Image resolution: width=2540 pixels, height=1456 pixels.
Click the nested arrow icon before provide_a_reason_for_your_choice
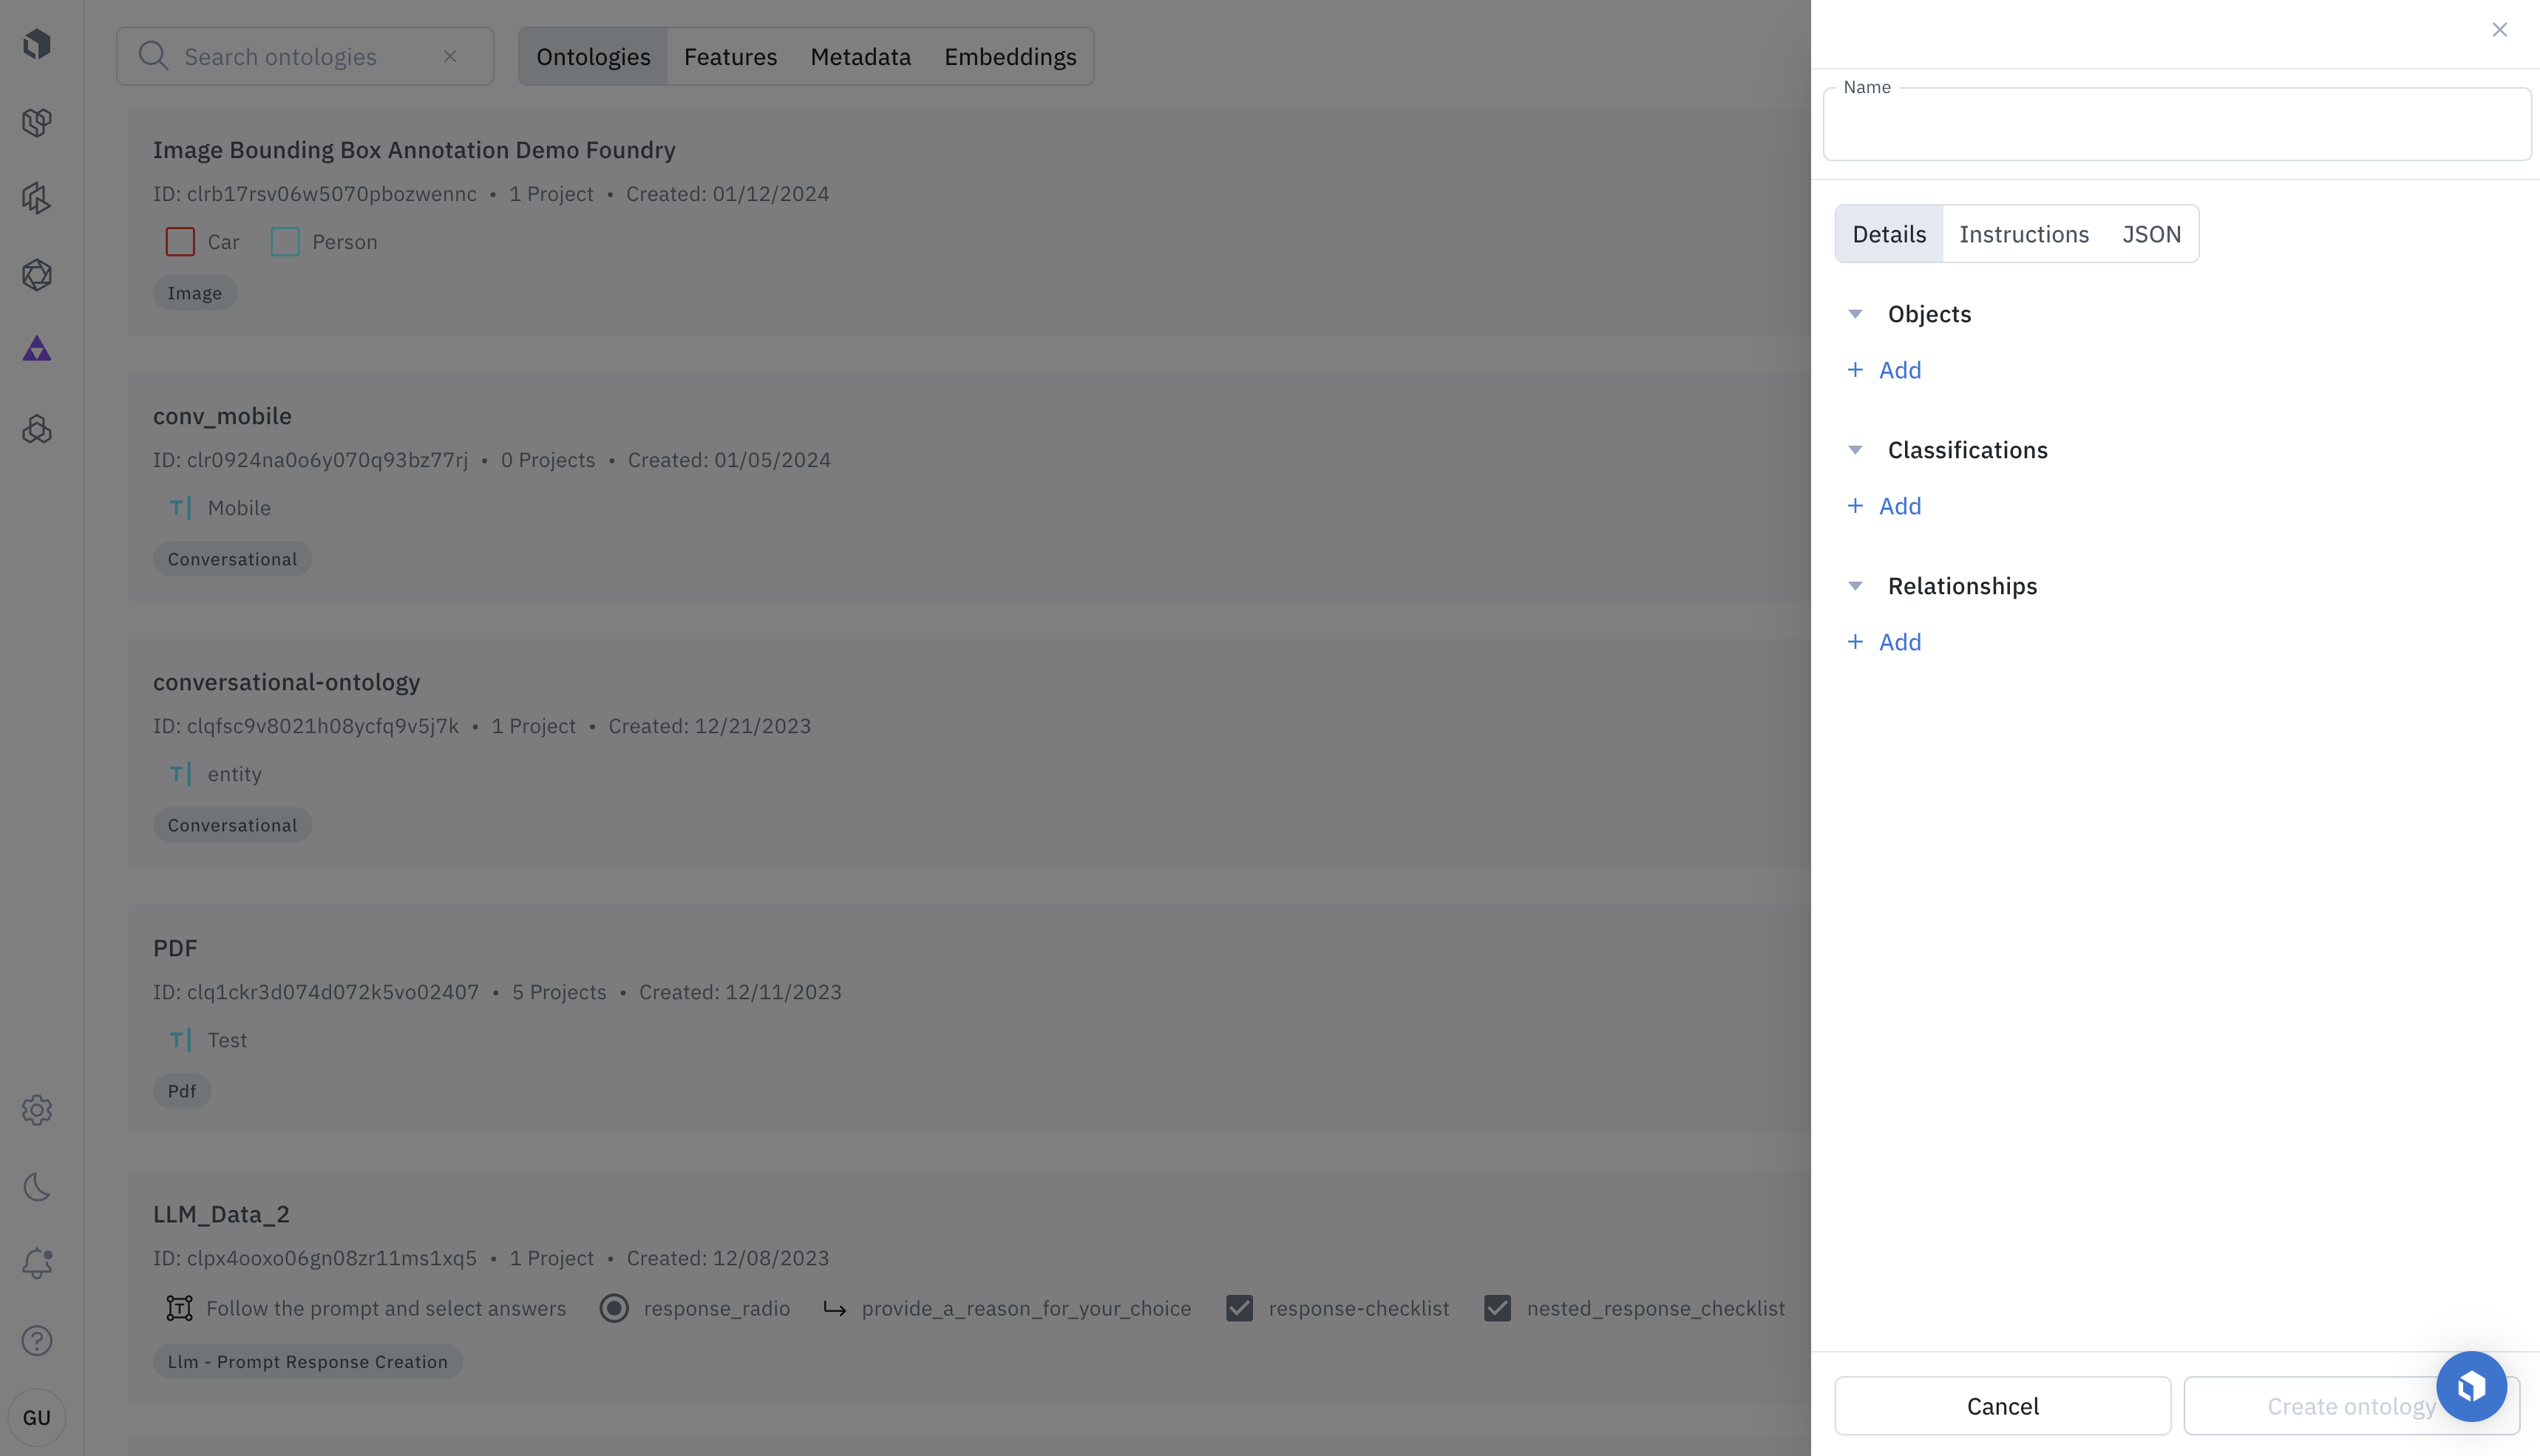coord(835,1308)
